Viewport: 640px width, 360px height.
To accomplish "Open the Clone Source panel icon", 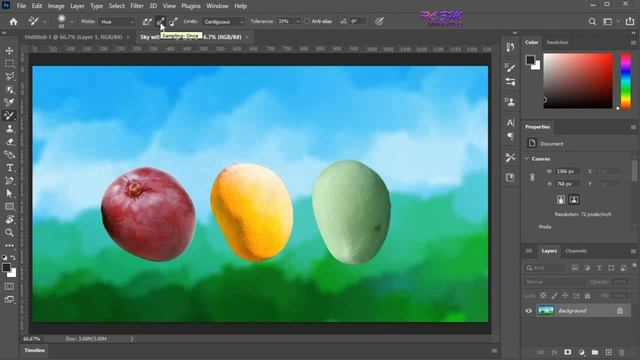I will click(x=510, y=102).
